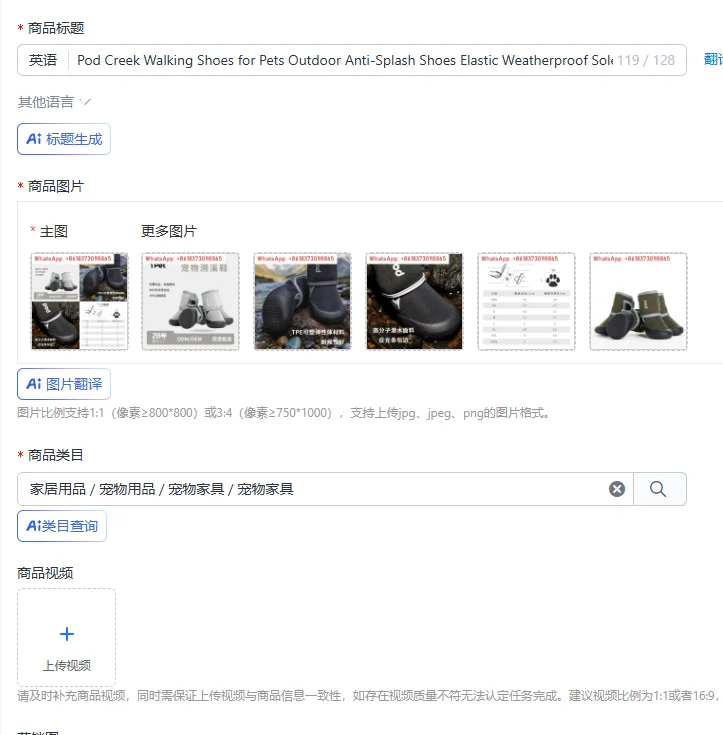Click the AI 标题生成 button
723x735 pixels.
[64, 139]
